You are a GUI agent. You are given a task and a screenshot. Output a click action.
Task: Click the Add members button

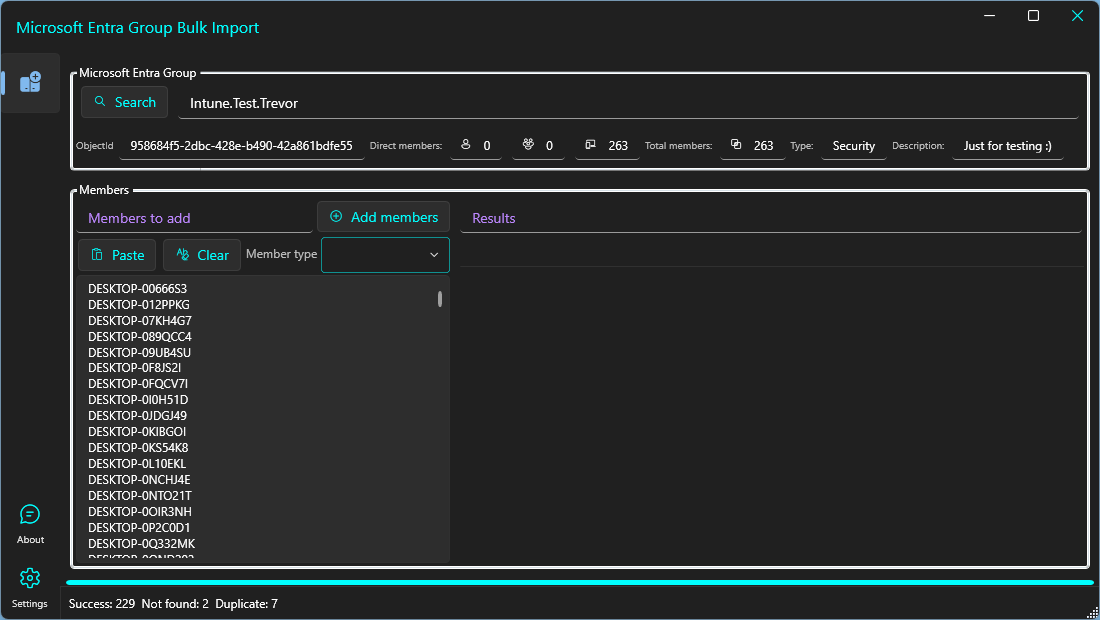[383, 217]
